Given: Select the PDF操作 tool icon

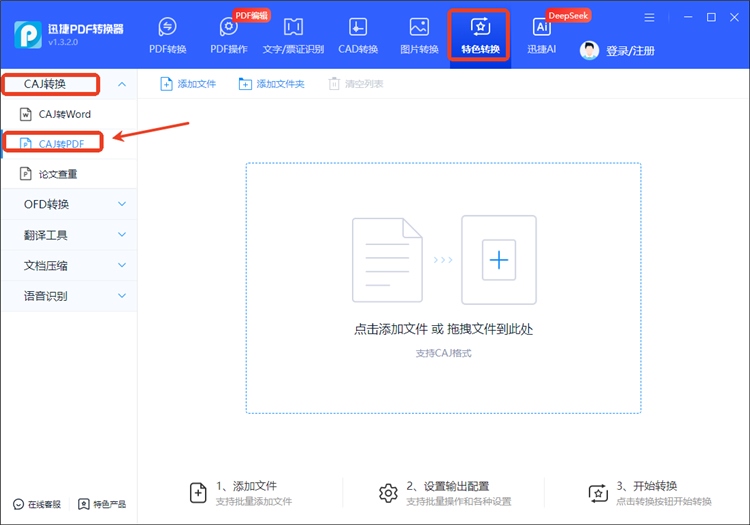Looking at the screenshot, I should (x=228, y=28).
